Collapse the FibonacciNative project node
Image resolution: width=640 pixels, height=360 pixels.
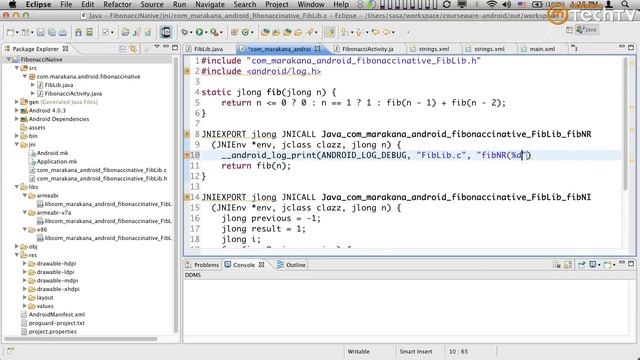tap(9, 60)
